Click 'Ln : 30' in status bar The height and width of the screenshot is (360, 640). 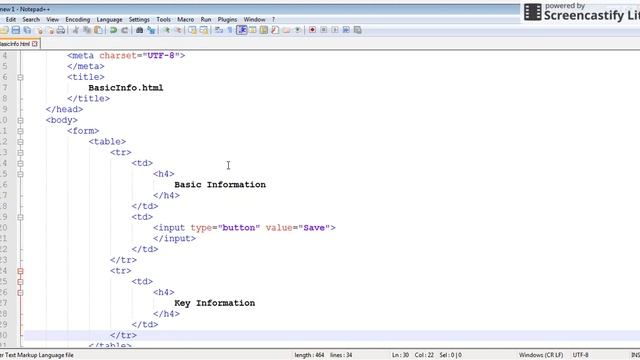(x=400, y=355)
